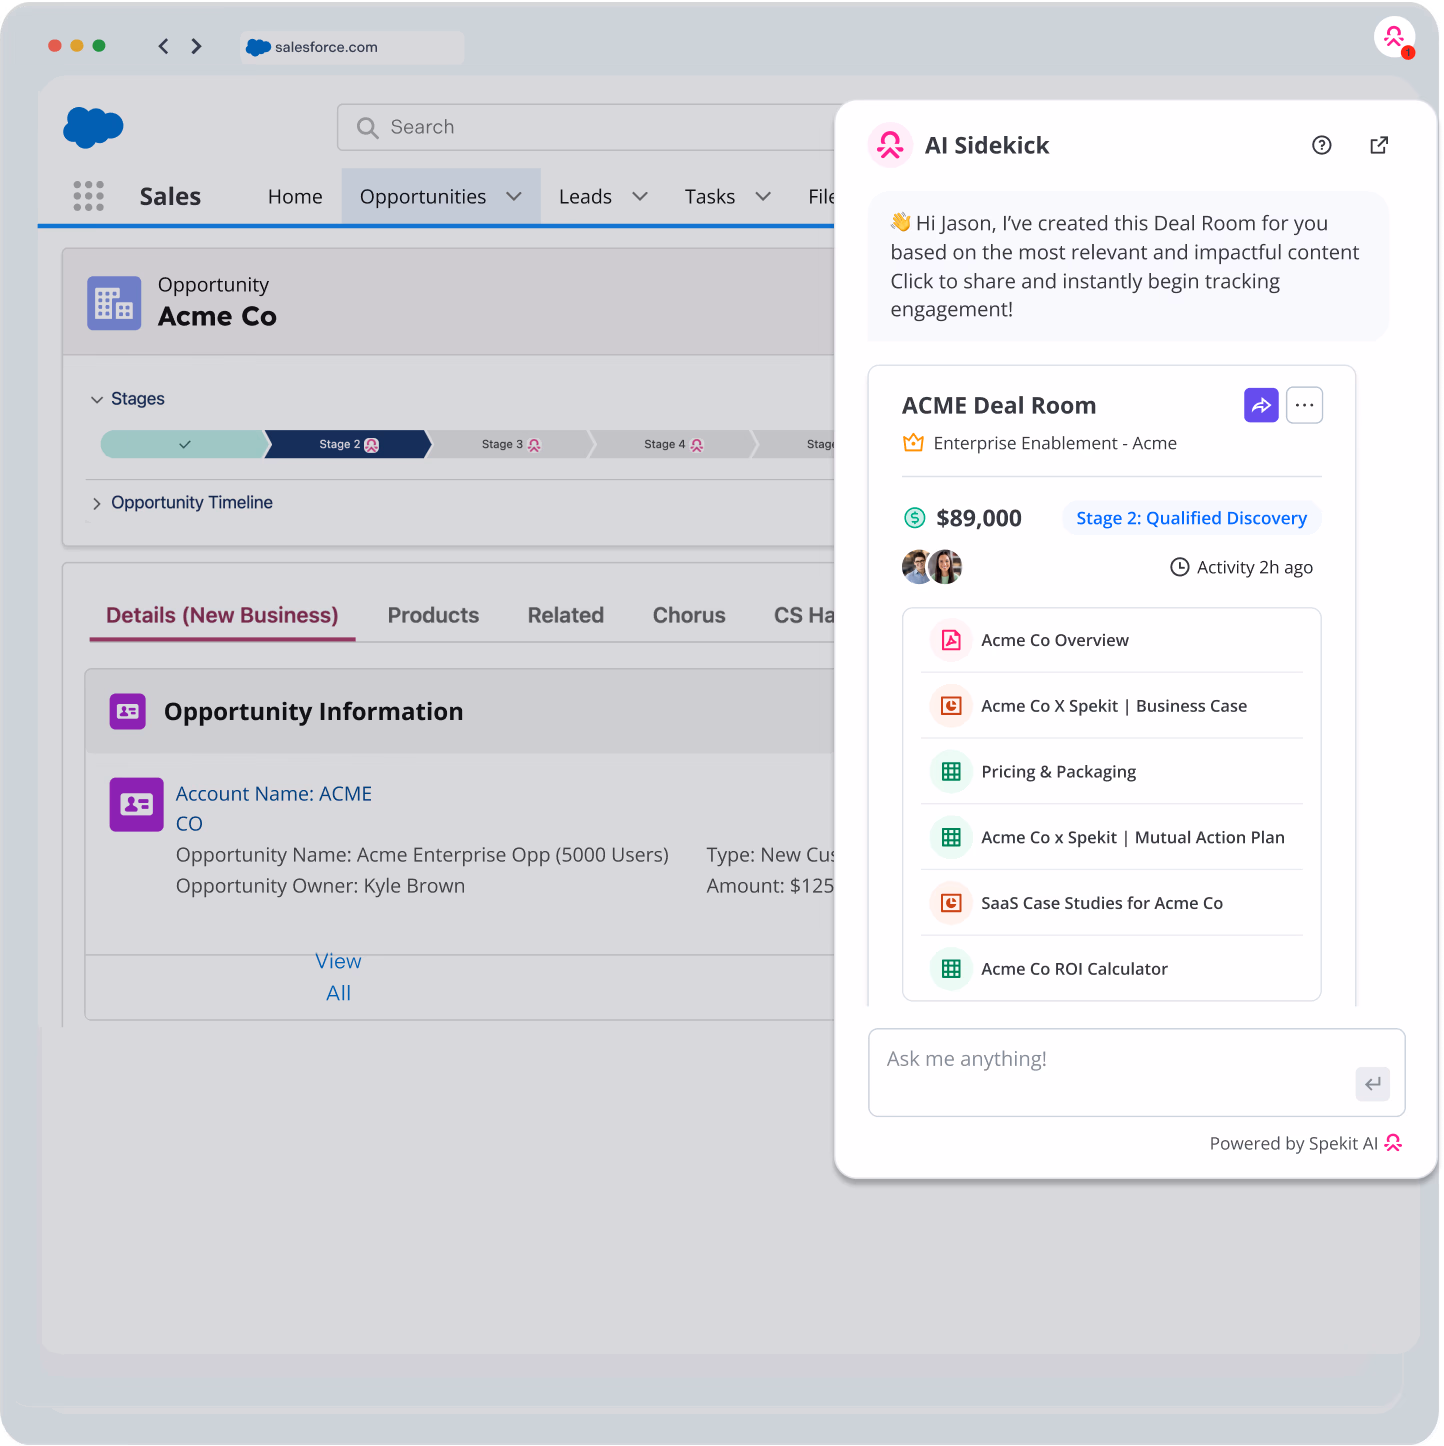This screenshot has height=1446, width=1444.
Task: Switch to Details (New Business) tab
Action: (x=222, y=615)
